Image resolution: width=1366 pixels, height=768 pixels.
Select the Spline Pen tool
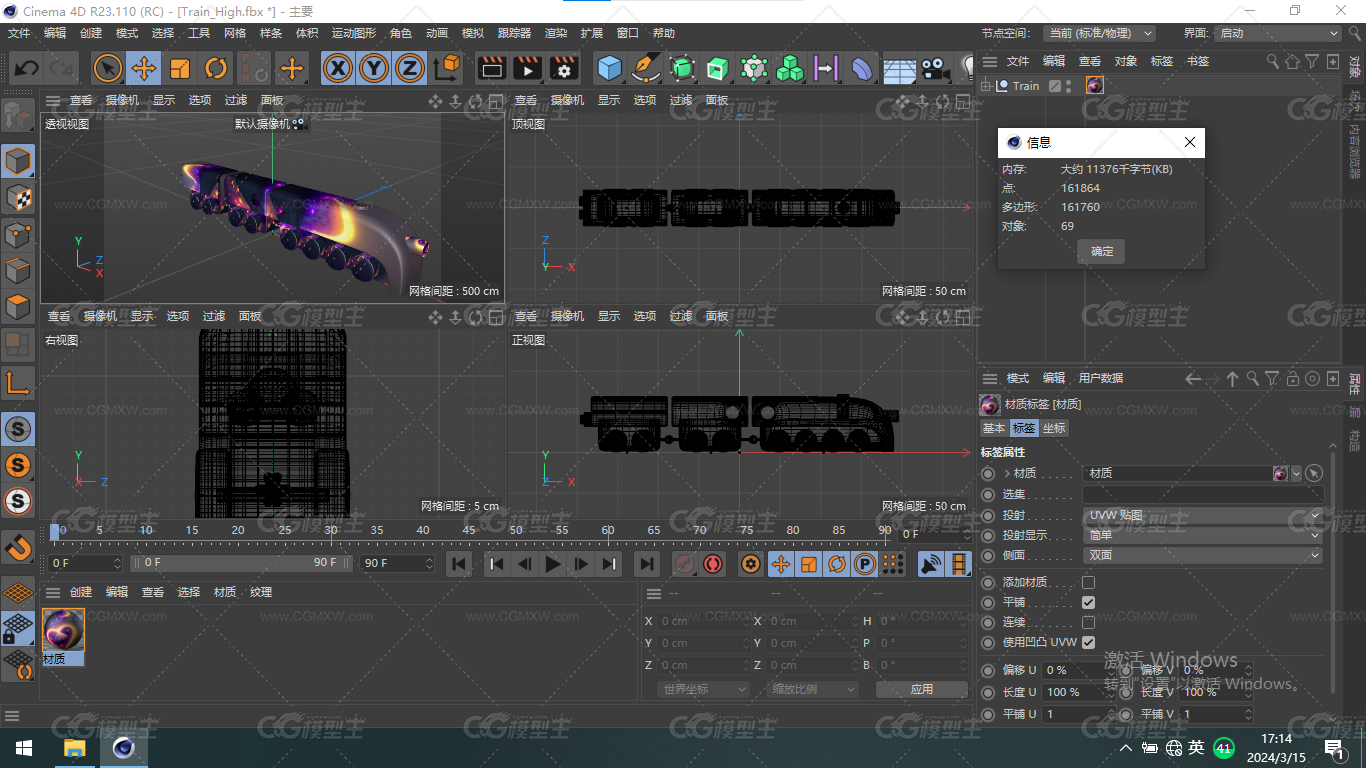click(646, 68)
